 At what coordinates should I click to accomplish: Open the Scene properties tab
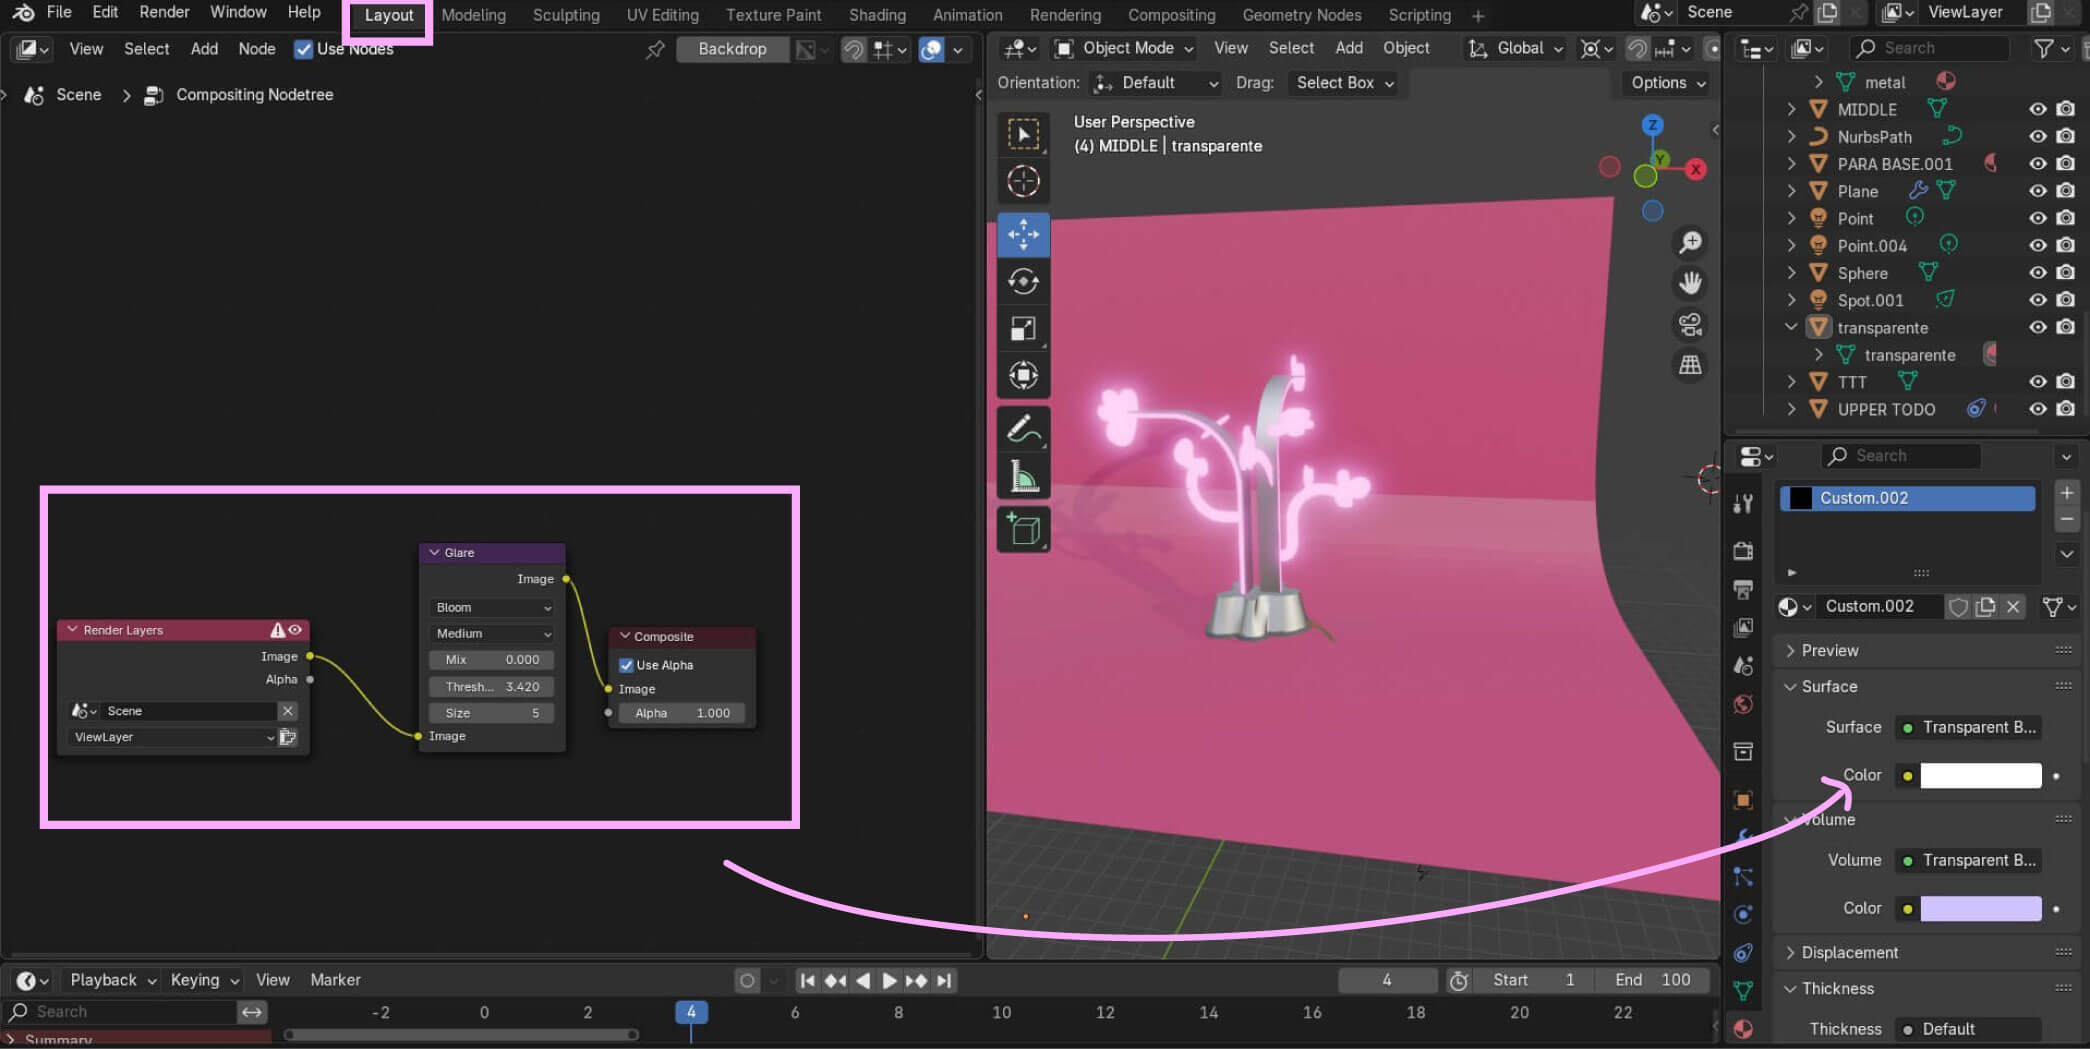[1743, 665]
